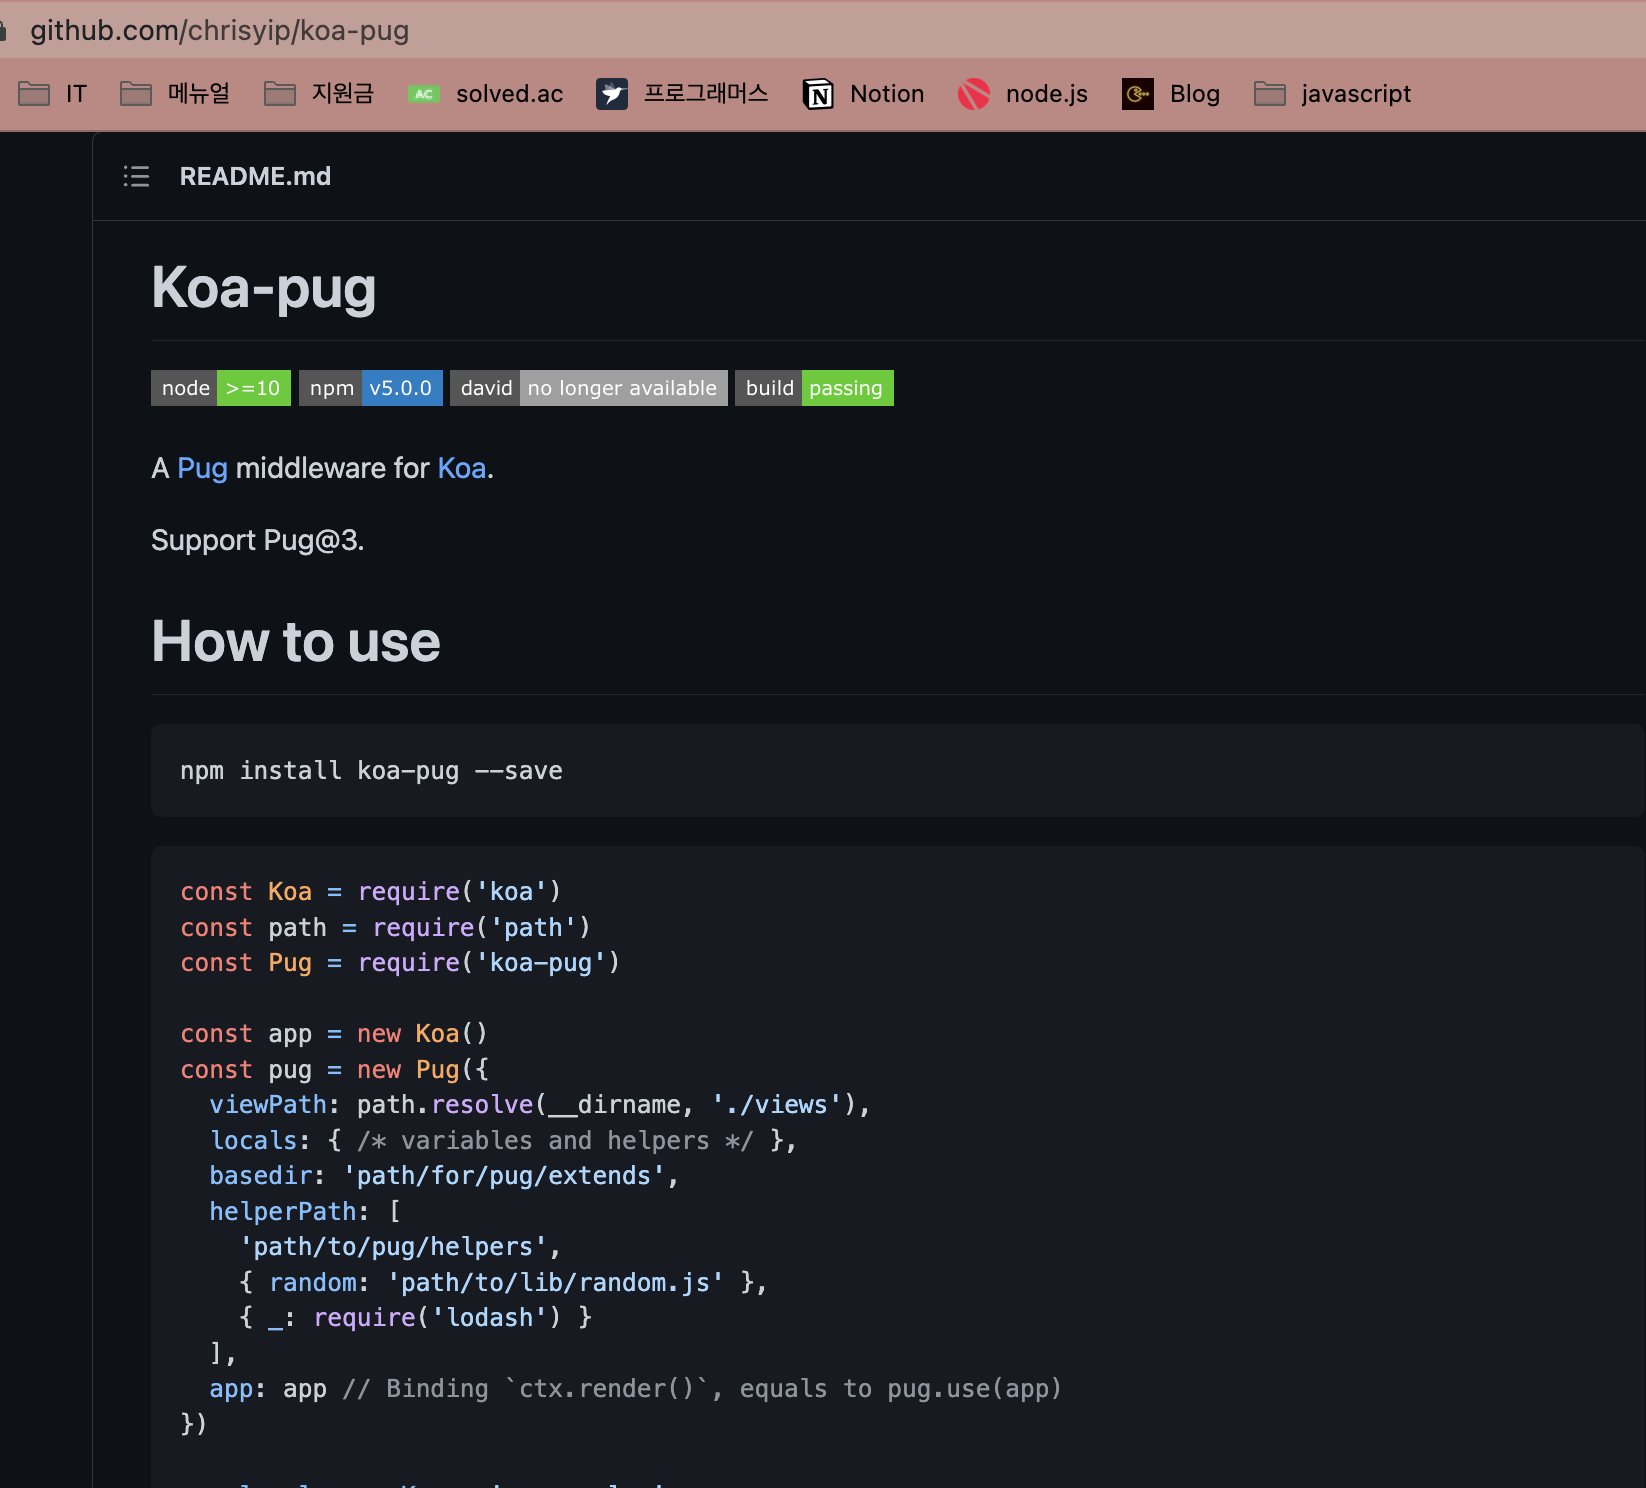Open the solved.ac bookmark
Viewport: 1646px width, 1488px height.
(486, 94)
